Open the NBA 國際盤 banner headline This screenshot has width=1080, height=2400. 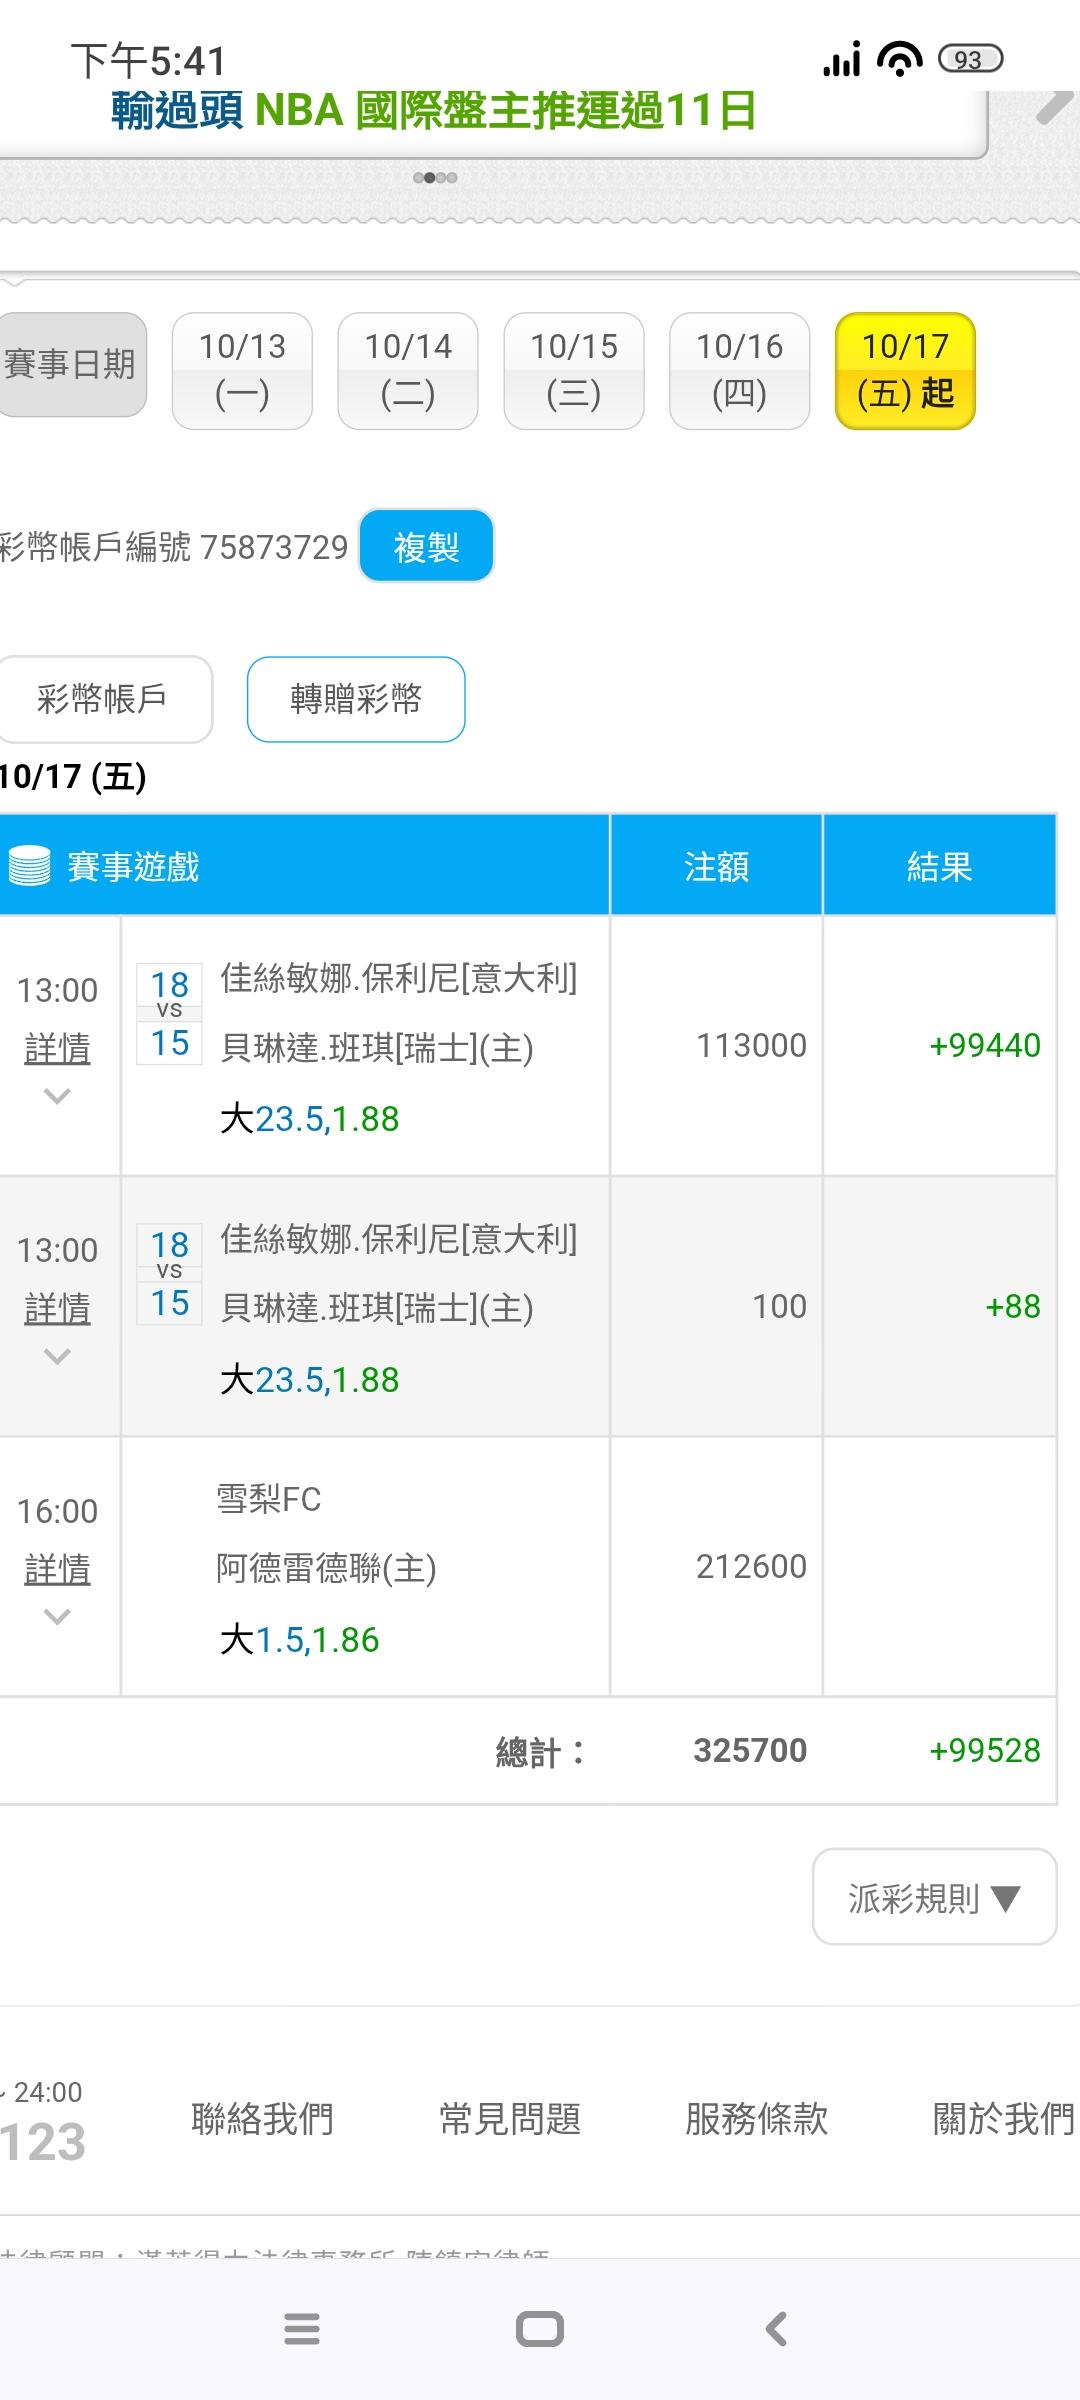[433, 111]
